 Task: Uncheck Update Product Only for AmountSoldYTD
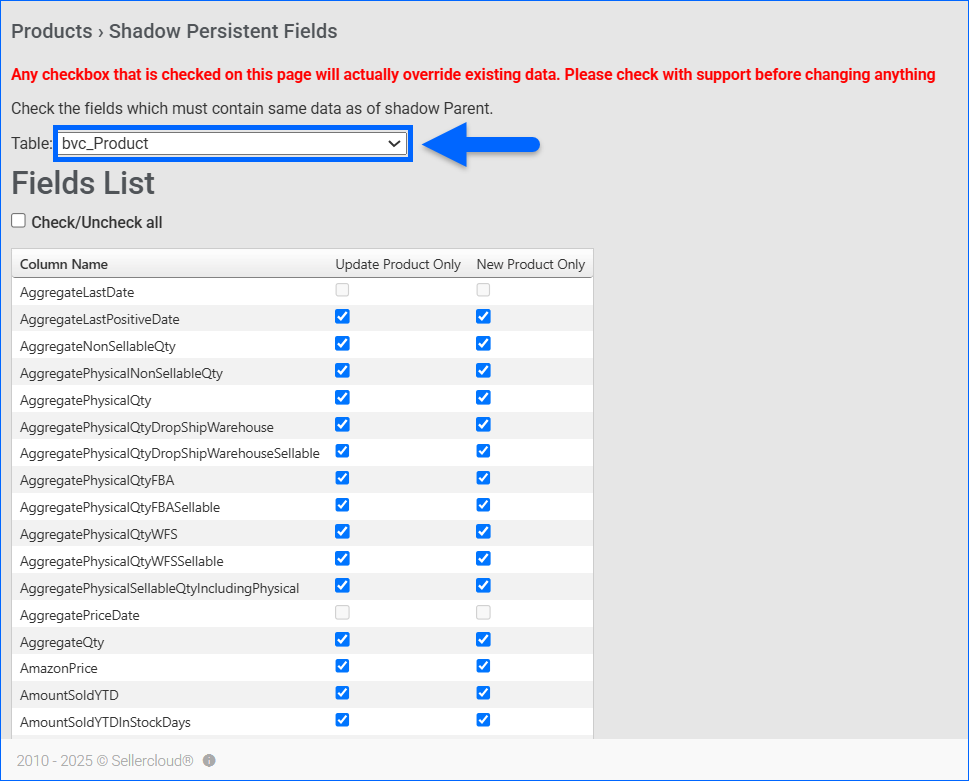tap(343, 693)
